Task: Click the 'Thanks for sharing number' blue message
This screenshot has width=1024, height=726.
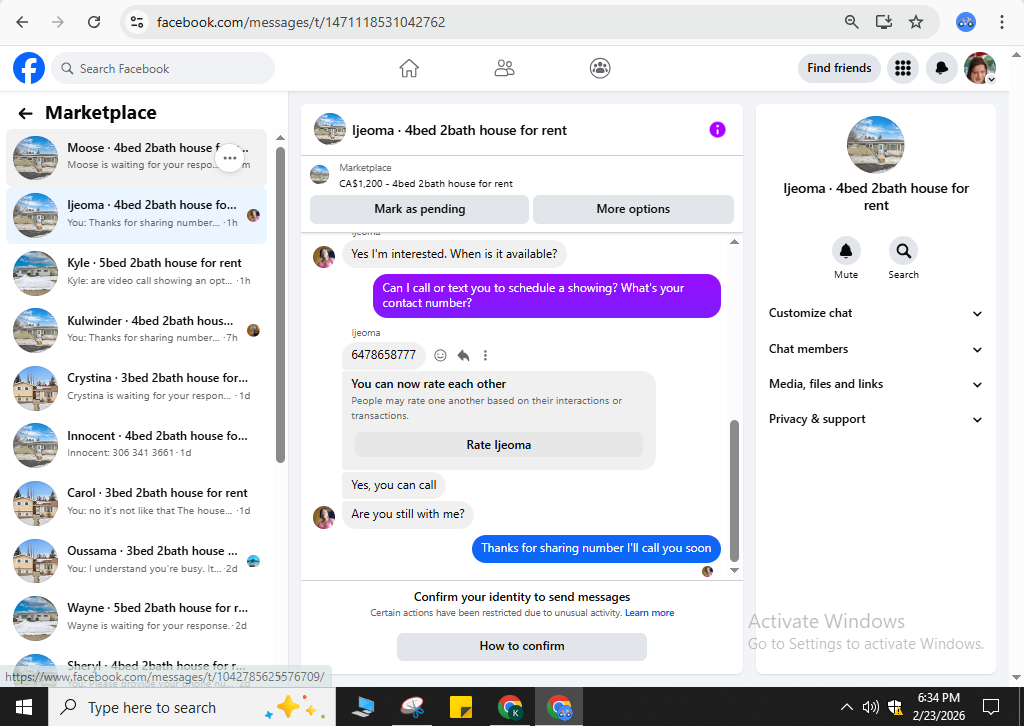Action: pos(596,548)
